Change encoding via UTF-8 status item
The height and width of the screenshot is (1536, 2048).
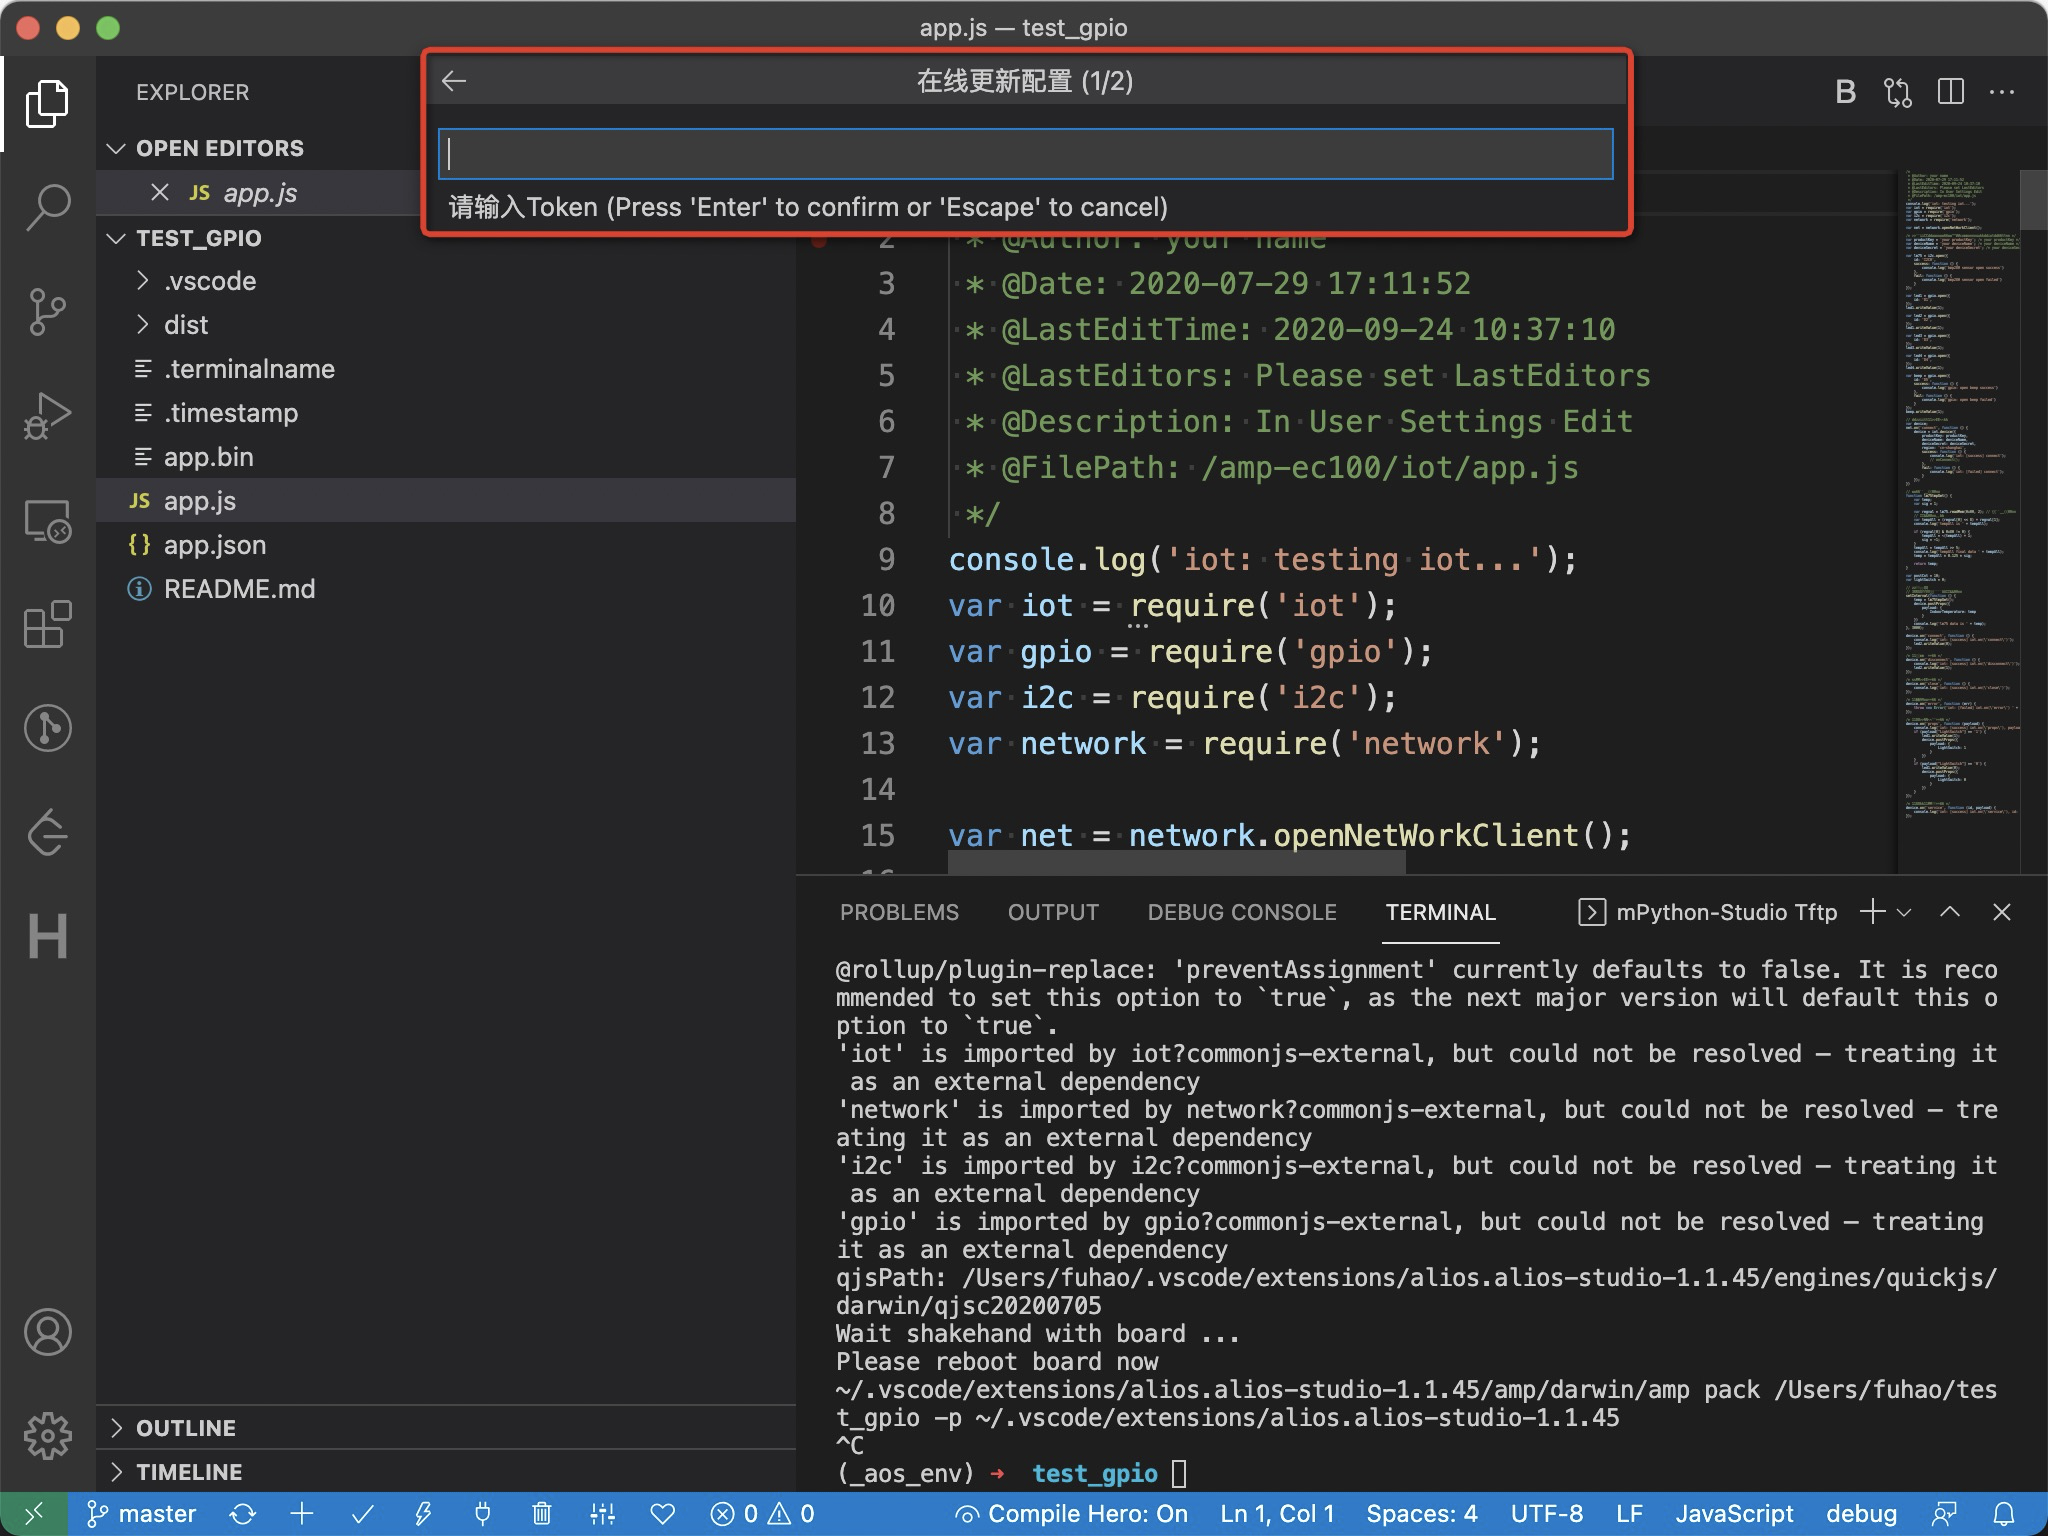(1547, 1514)
